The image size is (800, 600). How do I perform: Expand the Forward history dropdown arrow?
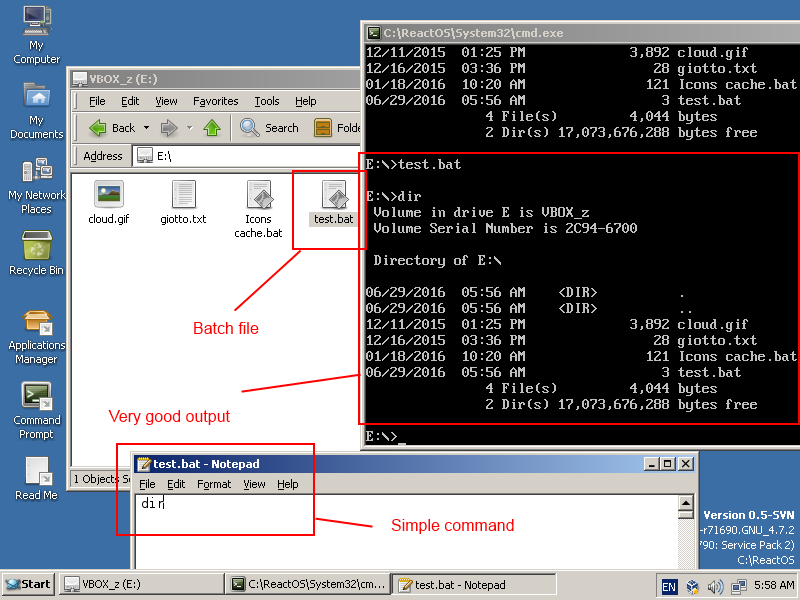coord(189,128)
